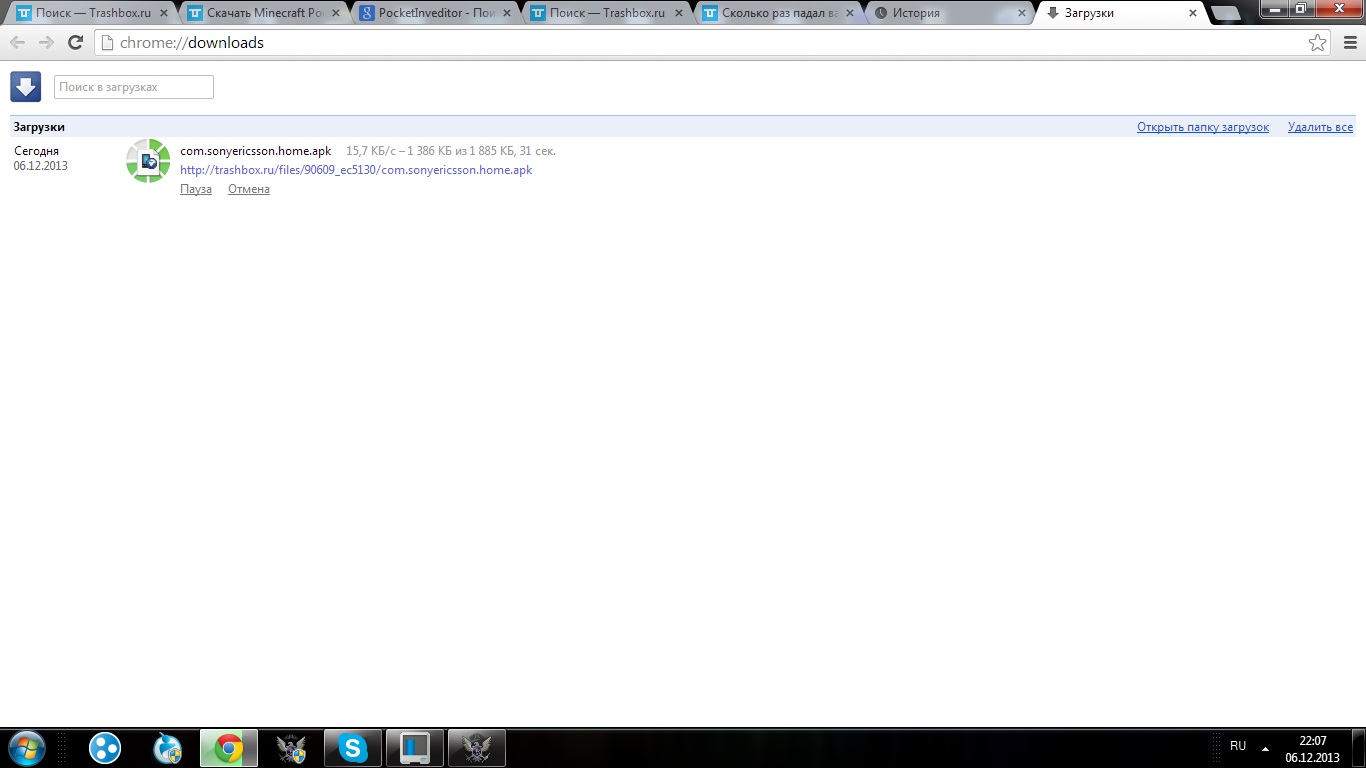1366x768 pixels.
Task: Close the Скачать Minecraft tab
Action: click(x=335, y=14)
